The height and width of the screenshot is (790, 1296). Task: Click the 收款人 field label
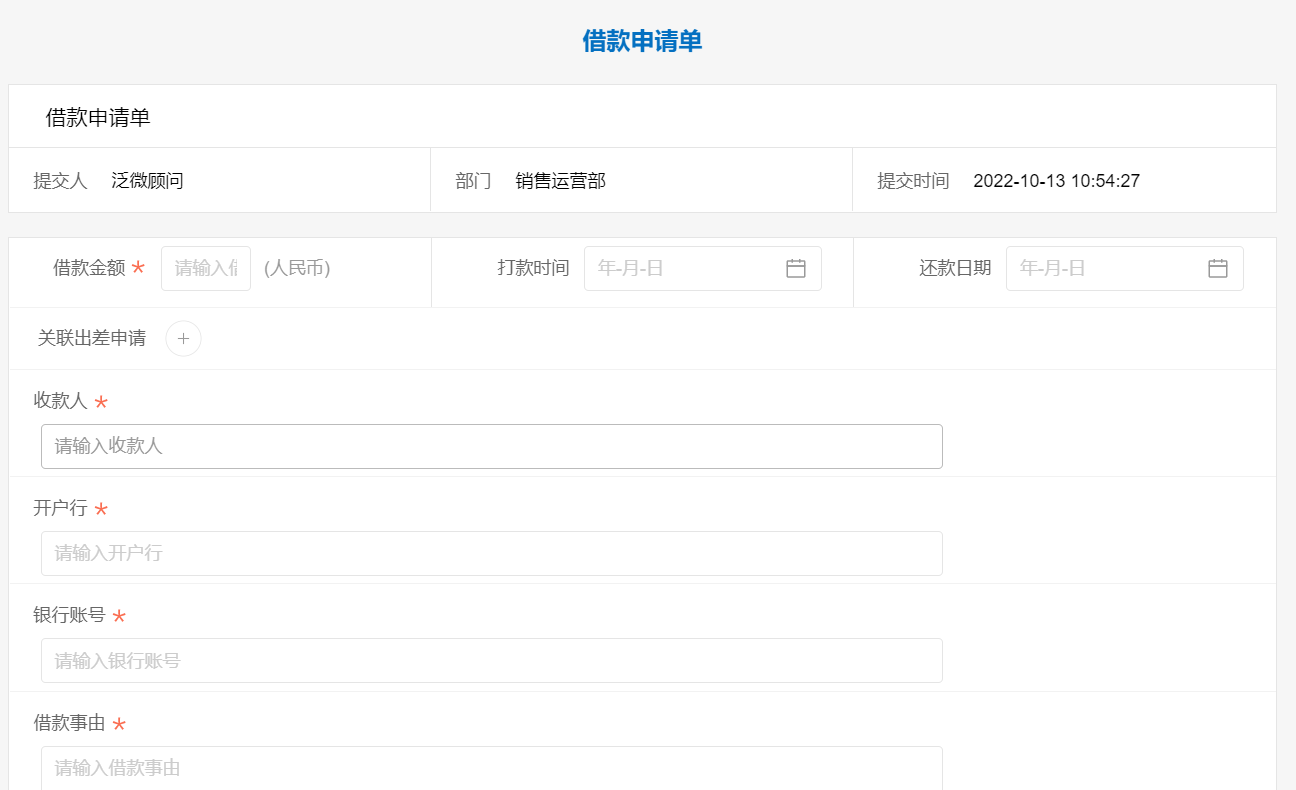click(60, 400)
